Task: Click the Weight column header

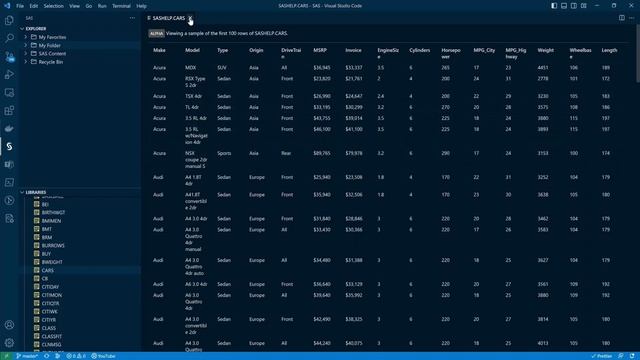Action: (546, 50)
